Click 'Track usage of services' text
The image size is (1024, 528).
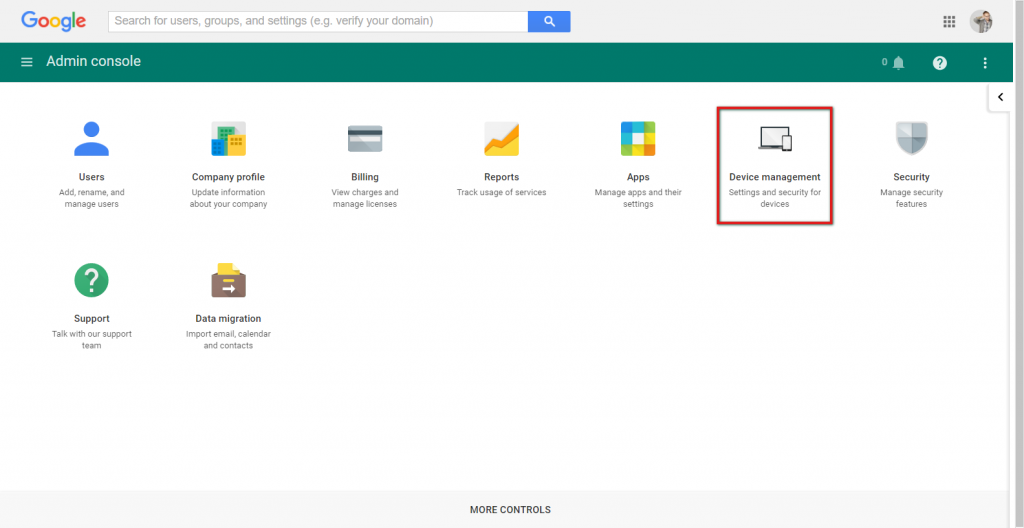point(502,193)
